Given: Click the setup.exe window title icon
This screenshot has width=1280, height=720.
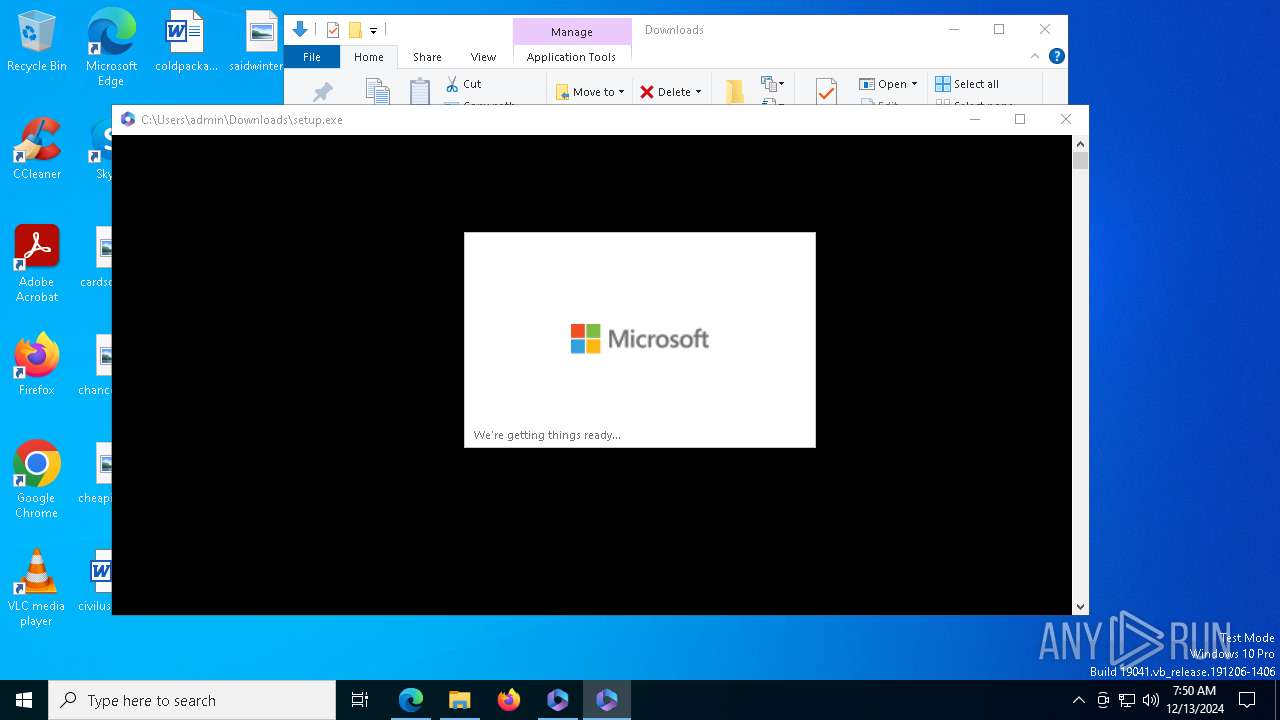Looking at the screenshot, I should click(128, 120).
